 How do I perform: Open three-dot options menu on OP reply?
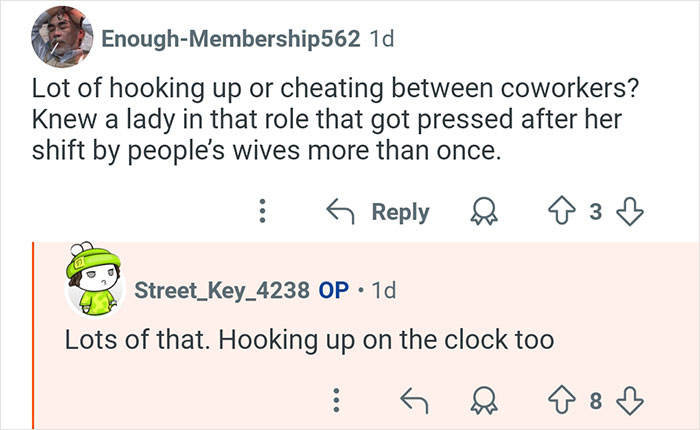(336, 403)
